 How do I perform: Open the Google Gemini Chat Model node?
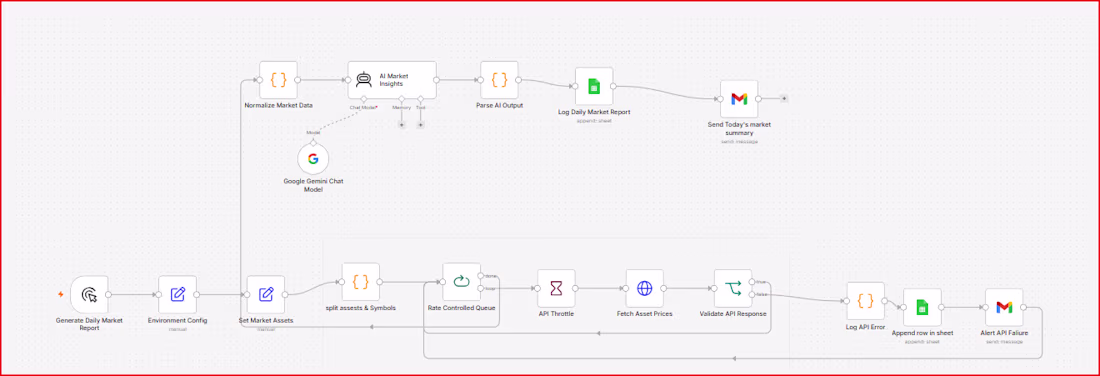[312, 159]
